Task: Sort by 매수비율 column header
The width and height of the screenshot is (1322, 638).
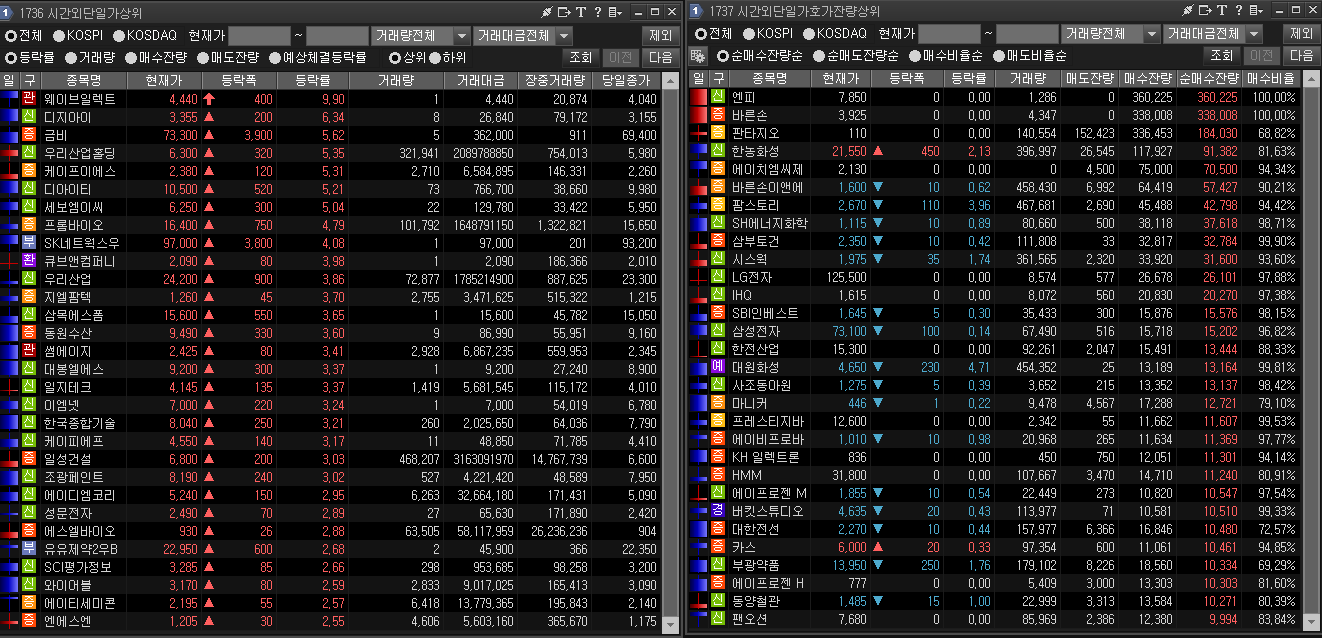Action: tap(1272, 77)
